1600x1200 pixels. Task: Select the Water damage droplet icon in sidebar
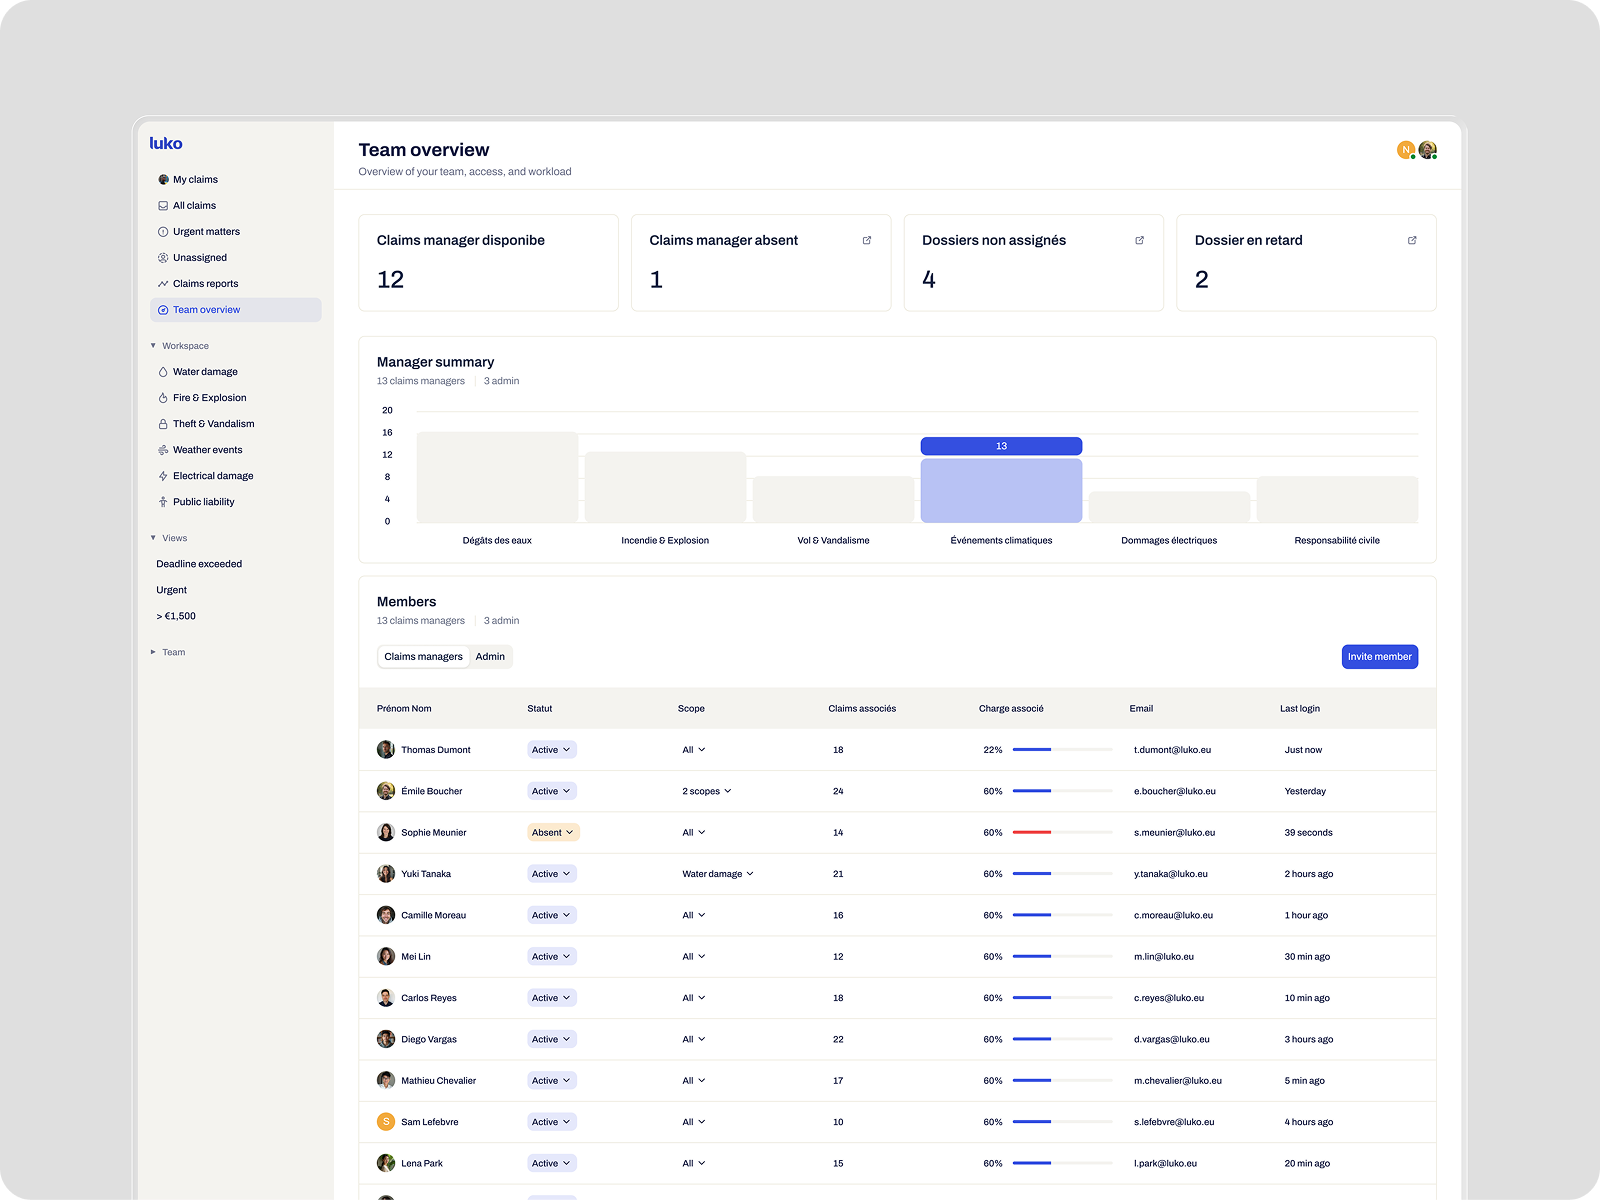click(x=163, y=371)
